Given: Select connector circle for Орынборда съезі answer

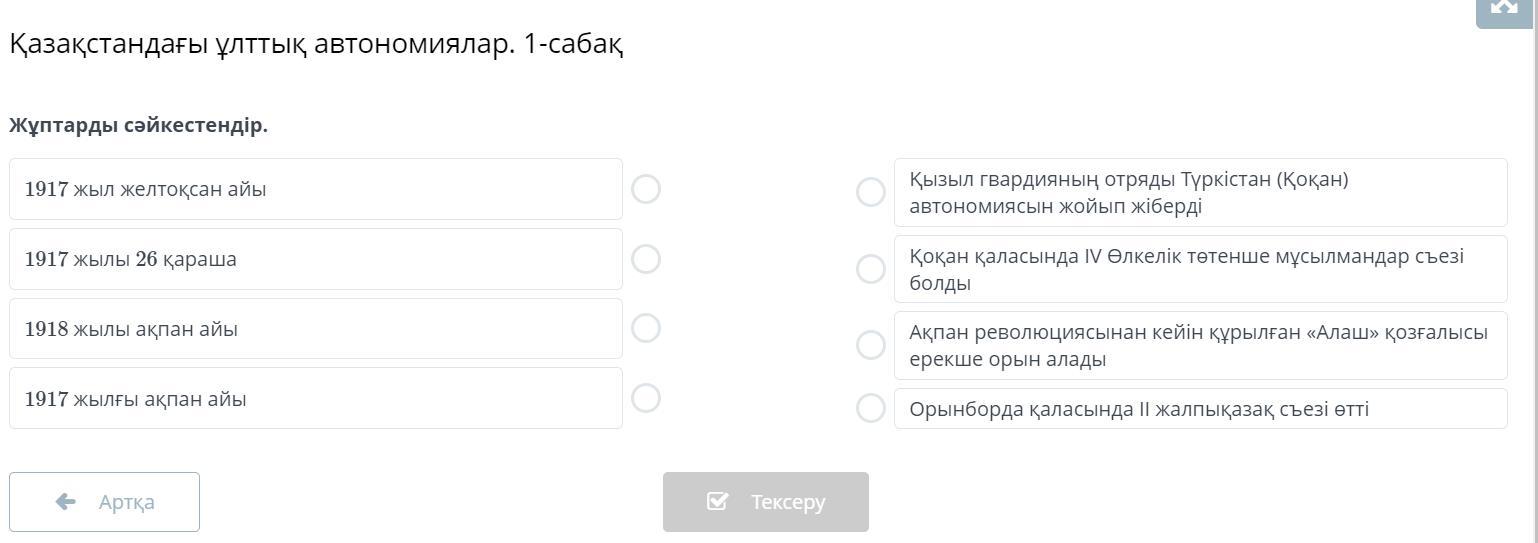Looking at the screenshot, I should [871, 408].
